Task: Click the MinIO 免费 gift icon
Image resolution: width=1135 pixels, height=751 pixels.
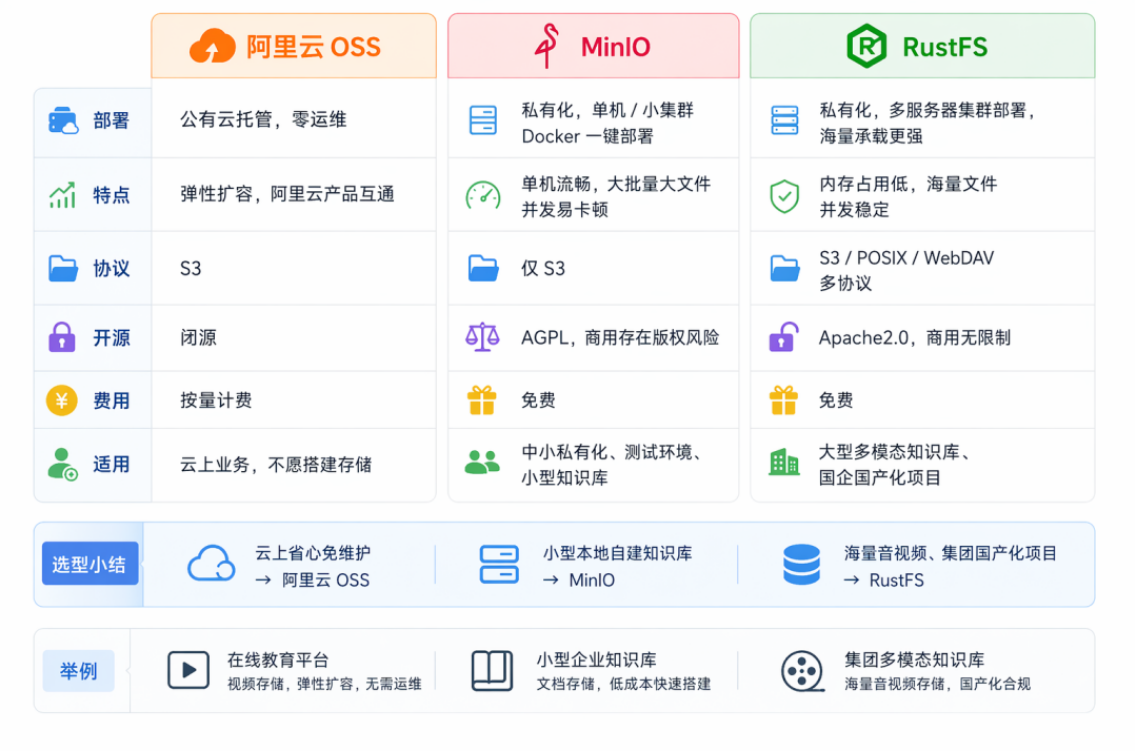Action: tap(481, 400)
